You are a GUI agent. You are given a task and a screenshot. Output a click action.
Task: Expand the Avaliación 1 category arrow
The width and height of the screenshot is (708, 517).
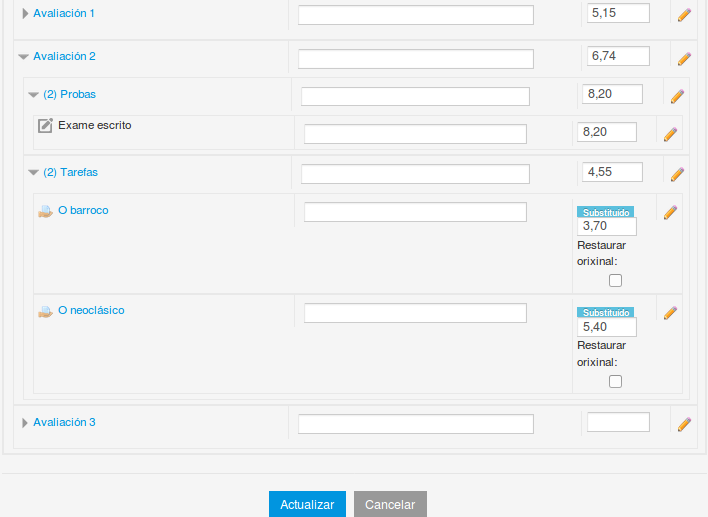coord(25,14)
